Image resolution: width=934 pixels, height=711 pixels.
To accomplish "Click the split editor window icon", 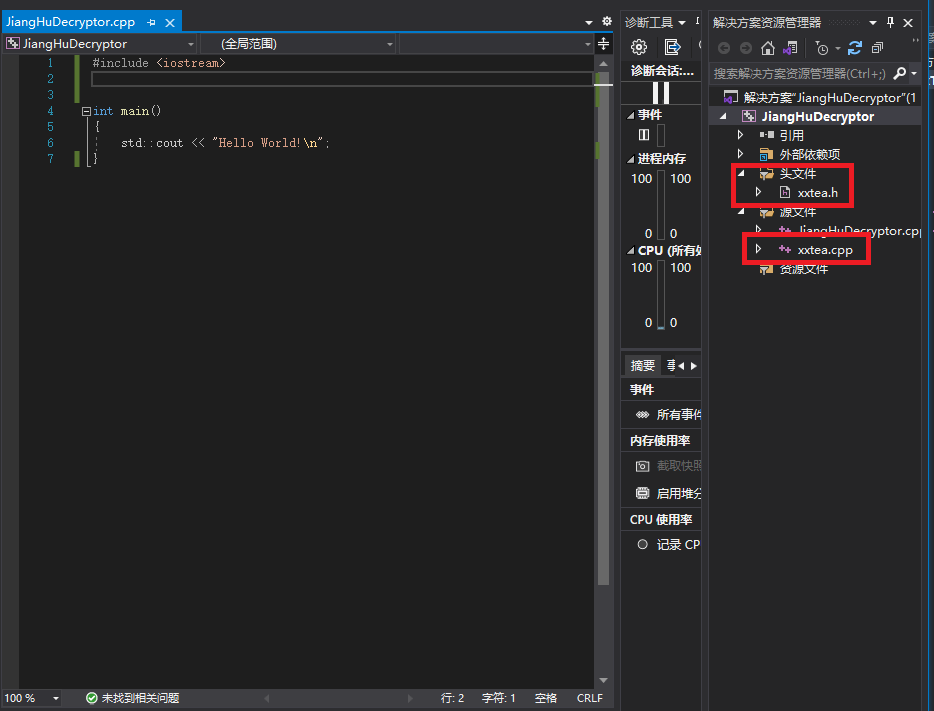I will (603, 43).
